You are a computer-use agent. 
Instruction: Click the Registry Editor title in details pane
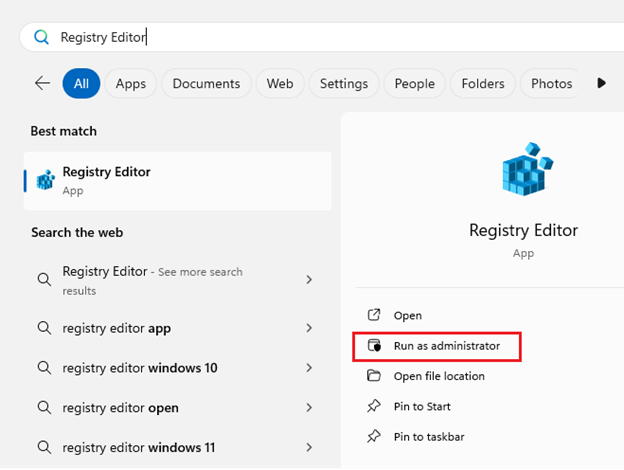[x=523, y=230]
